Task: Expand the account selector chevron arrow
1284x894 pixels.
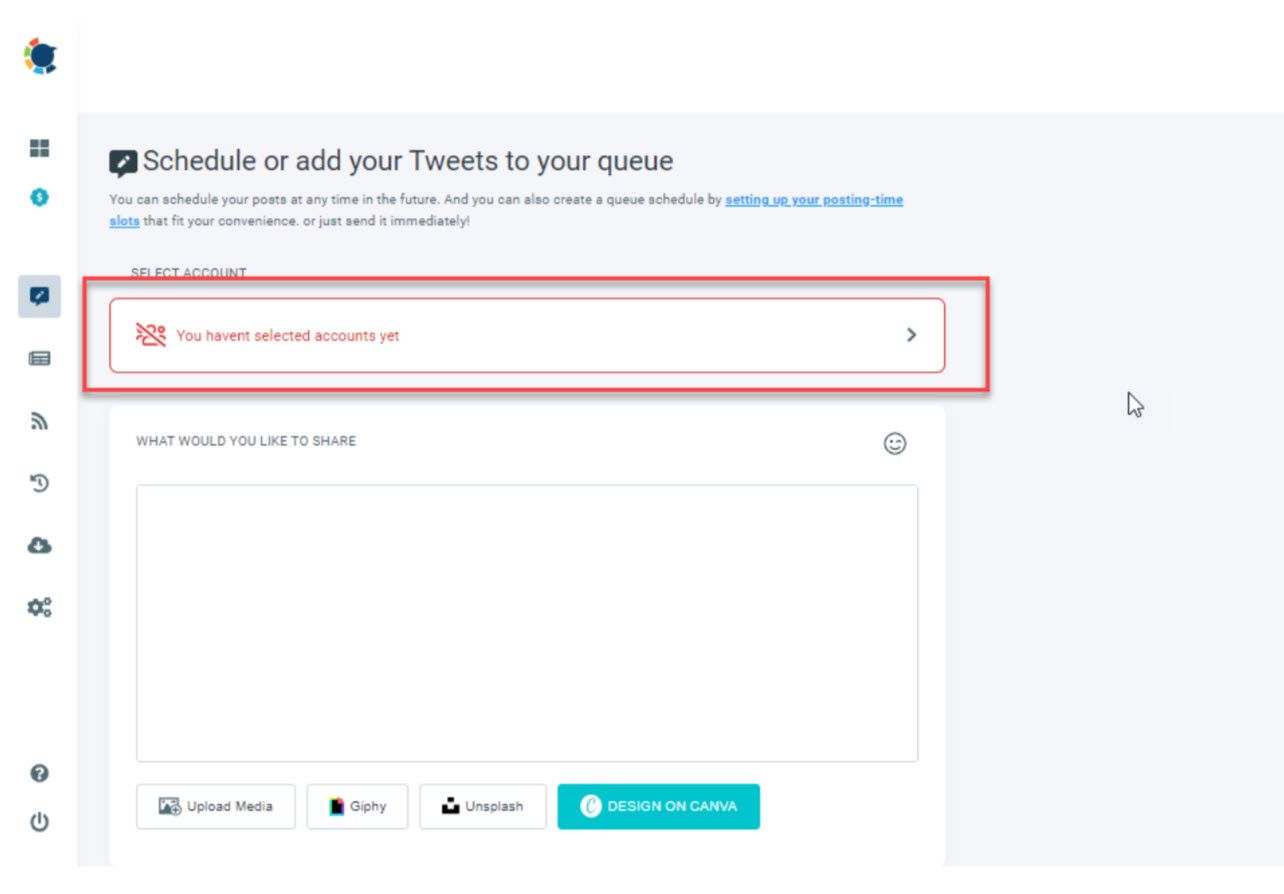Action: pos(911,335)
